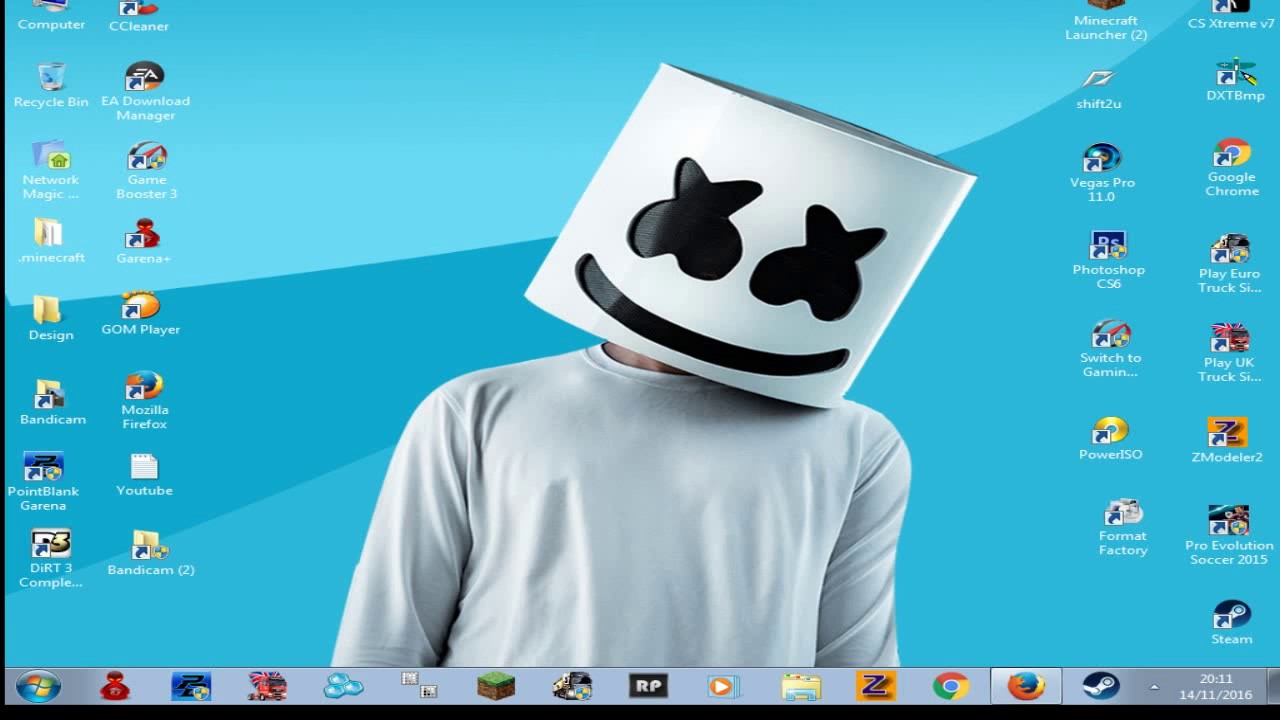Viewport: 1280px width, 720px height.
Task: Open the Windows Start menu
Action: tap(38, 687)
